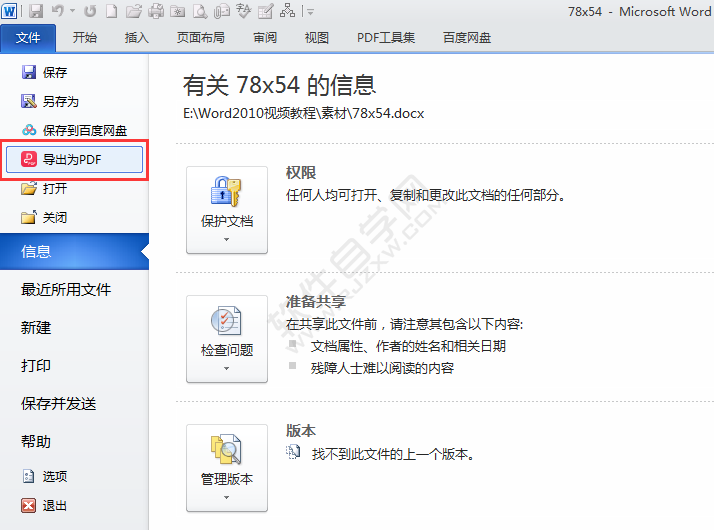Switch to the 开始 ribbon tab
This screenshot has height=530, width=714.
85,38
